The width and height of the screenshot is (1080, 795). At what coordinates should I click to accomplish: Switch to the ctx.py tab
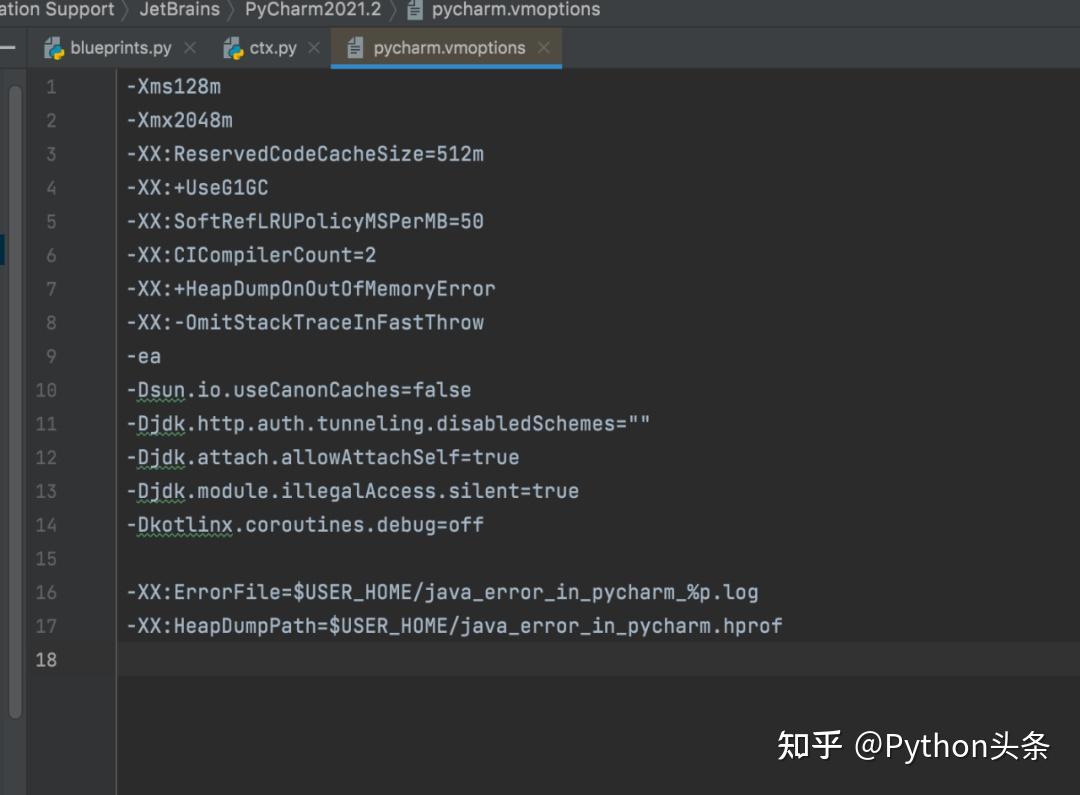(273, 48)
